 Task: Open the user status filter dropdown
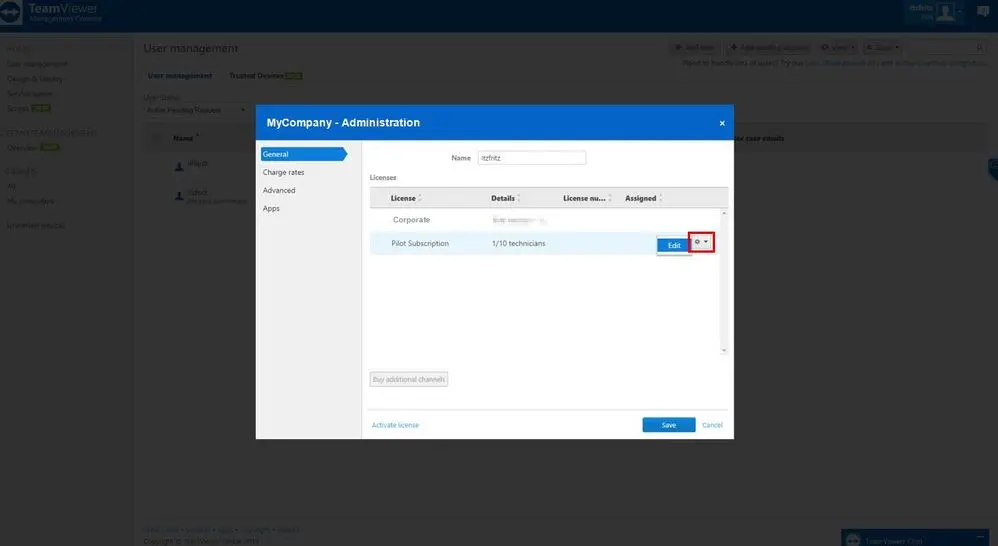tap(195, 110)
